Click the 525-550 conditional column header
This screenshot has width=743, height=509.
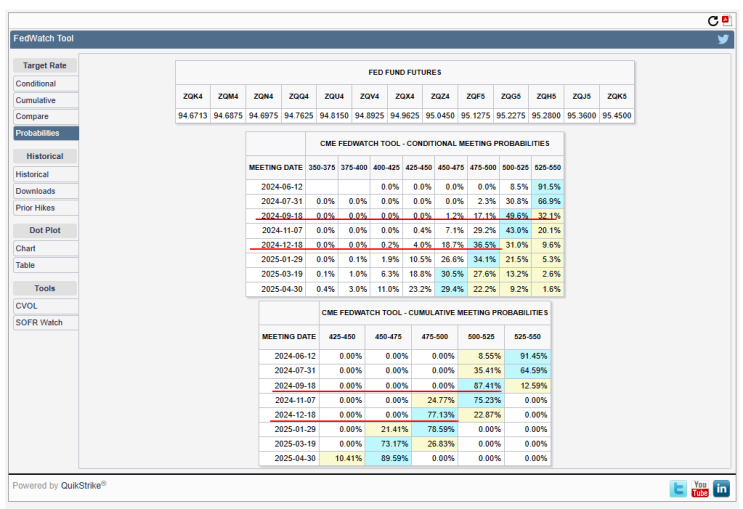548,168
